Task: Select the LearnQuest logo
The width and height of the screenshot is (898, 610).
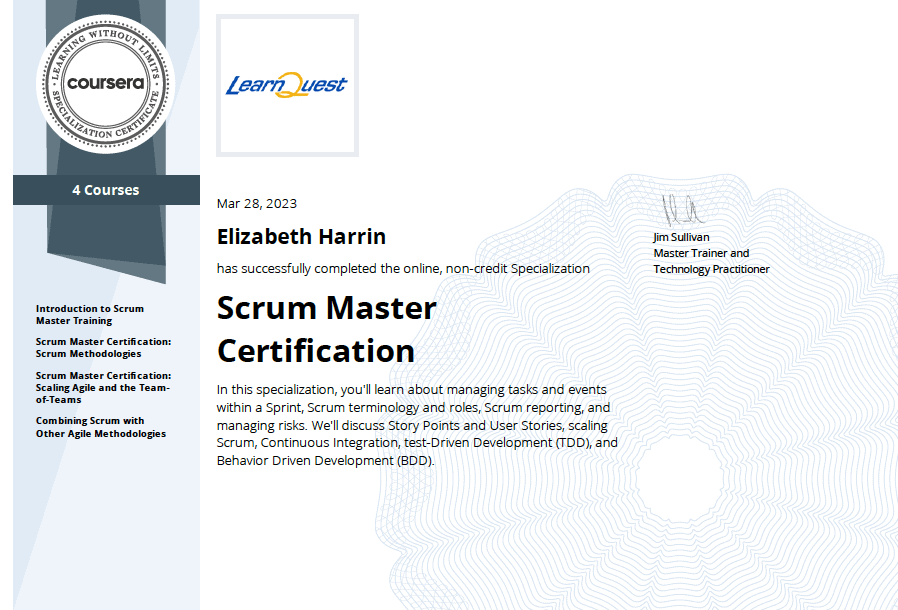Action: (286, 84)
